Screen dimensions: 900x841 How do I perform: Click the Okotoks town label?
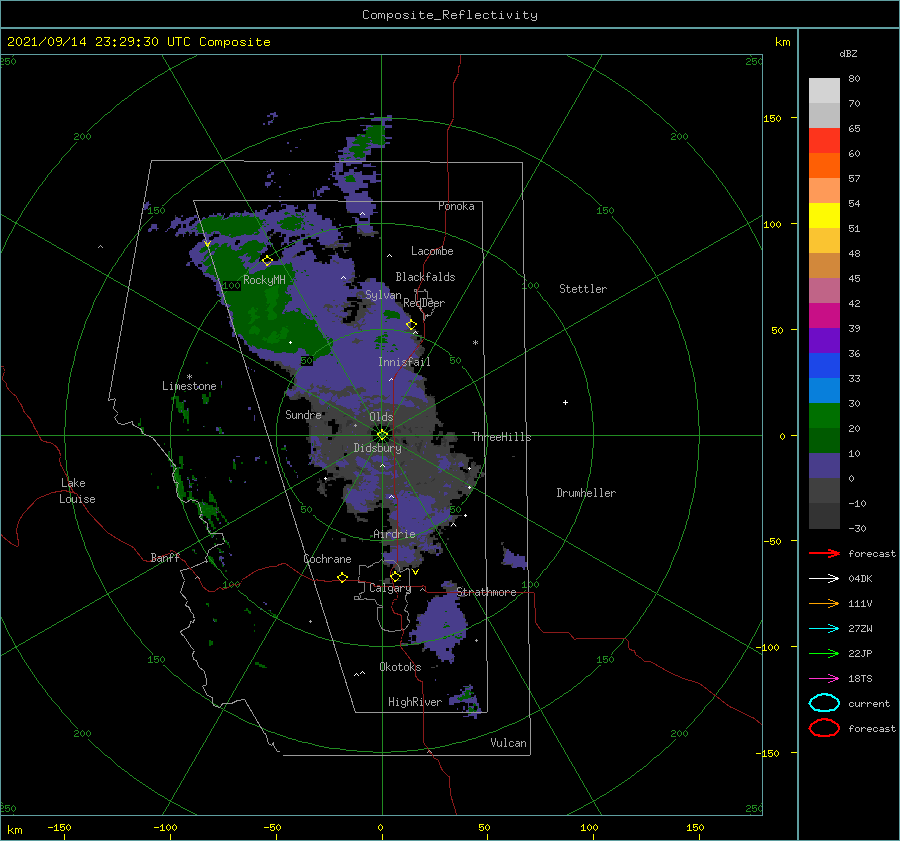click(x=400, y=667)
